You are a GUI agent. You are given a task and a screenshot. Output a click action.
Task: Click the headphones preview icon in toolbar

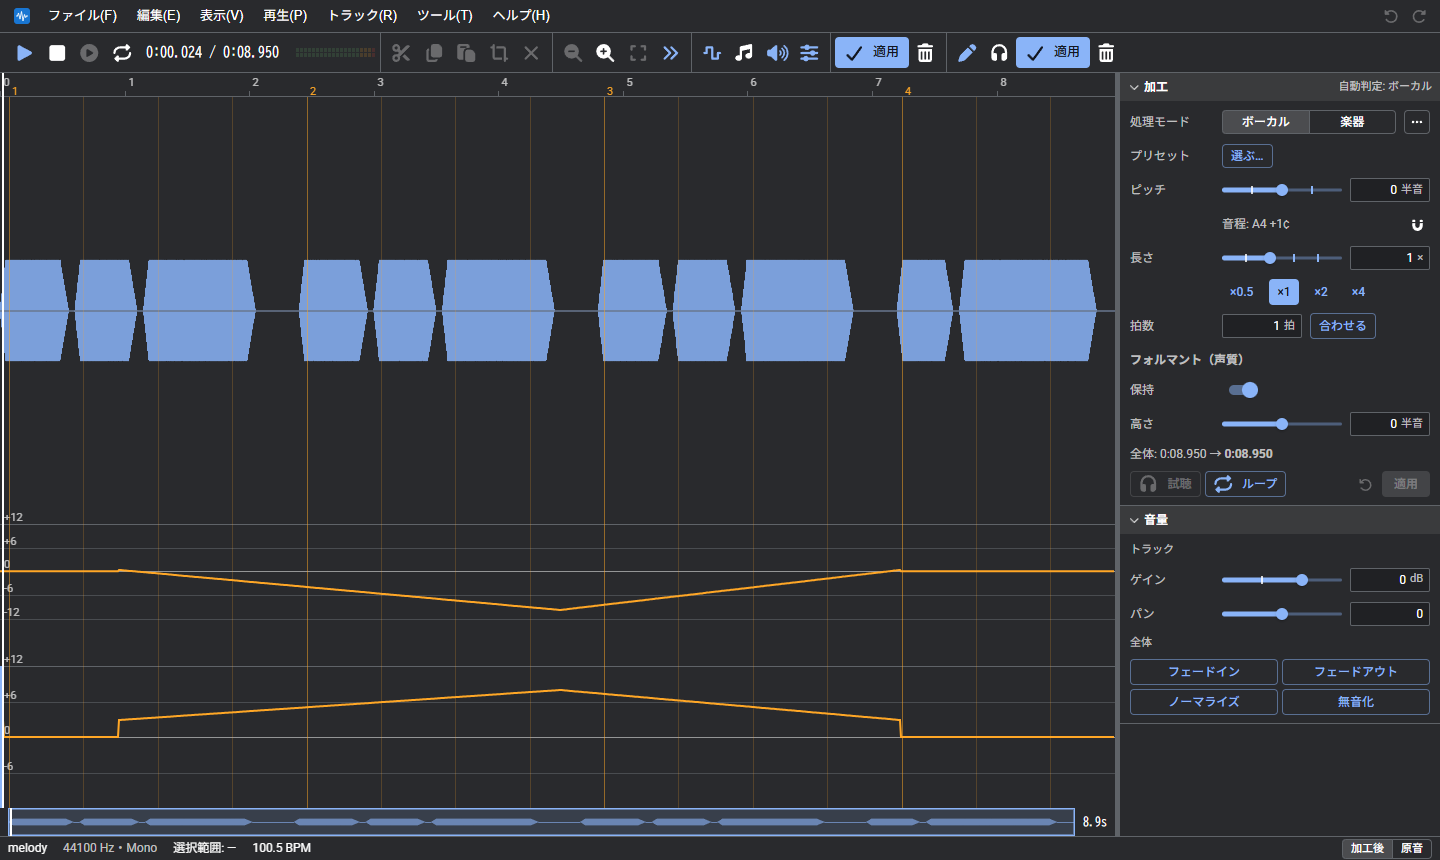(x=999, y=53)
